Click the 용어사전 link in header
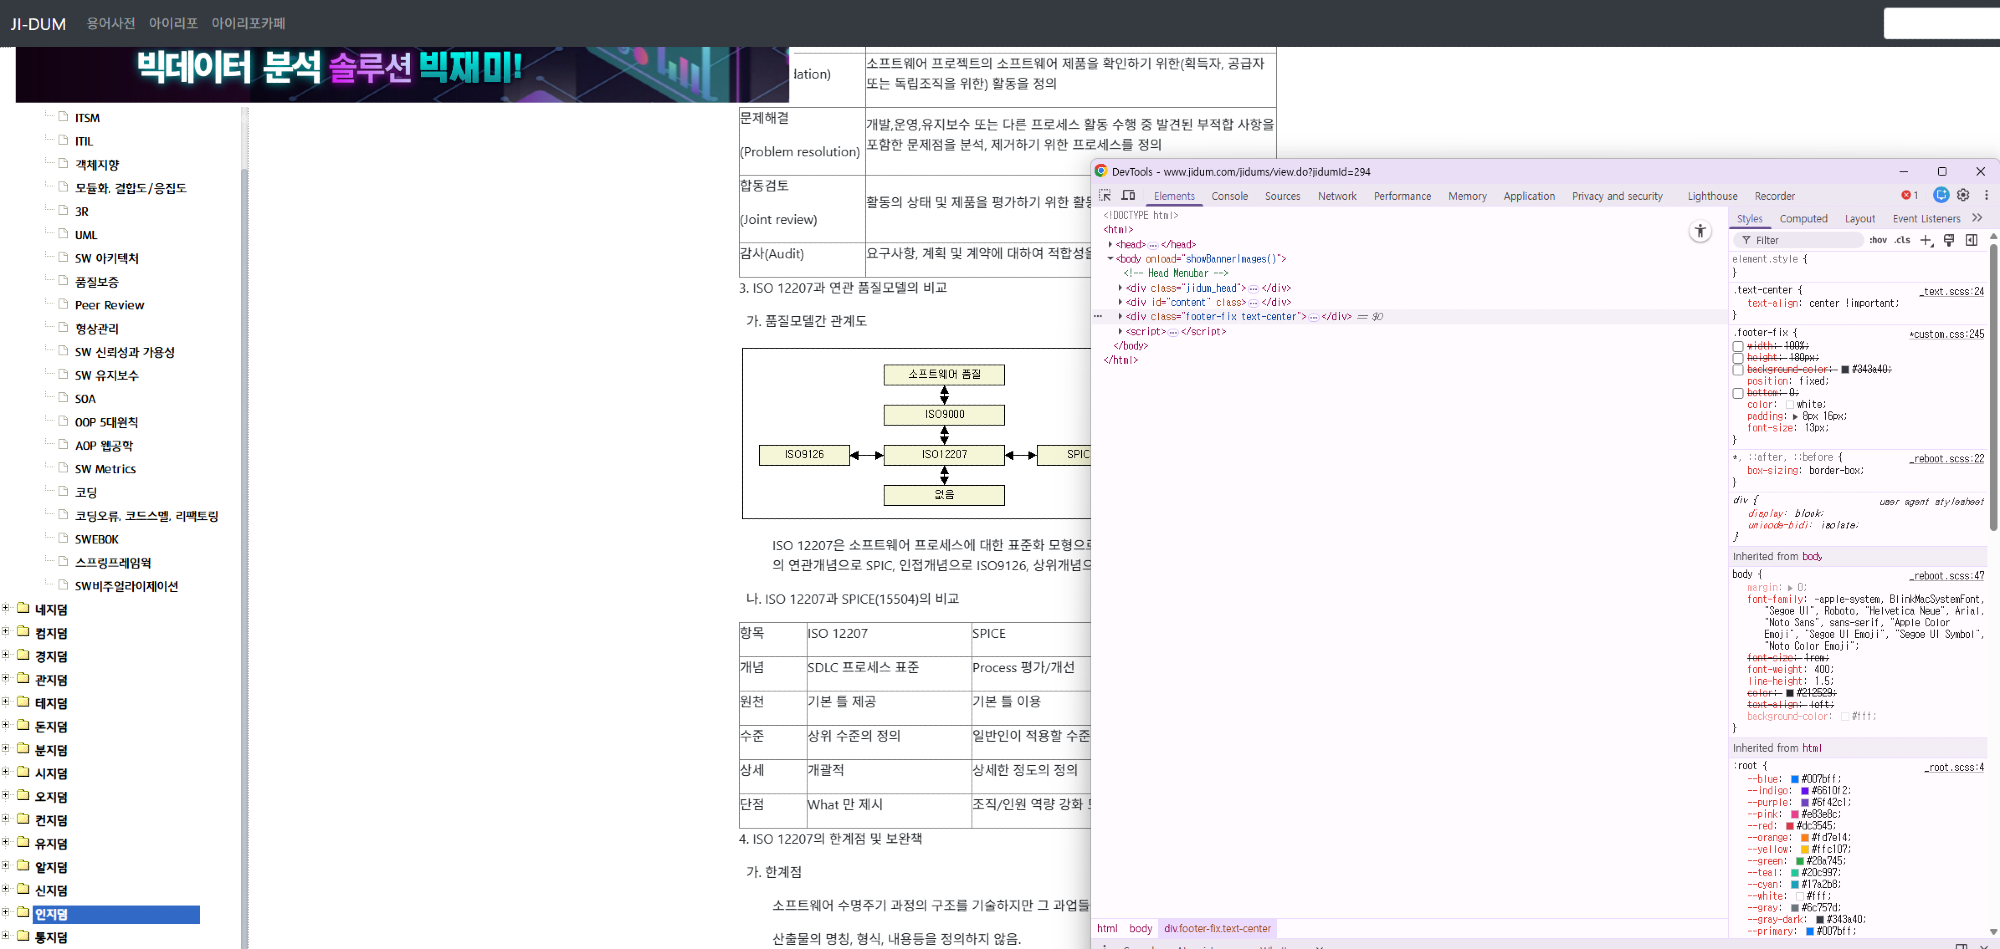Image resolution: width=2000 pixels, height=949 pixels. click(x=111, y=23)
